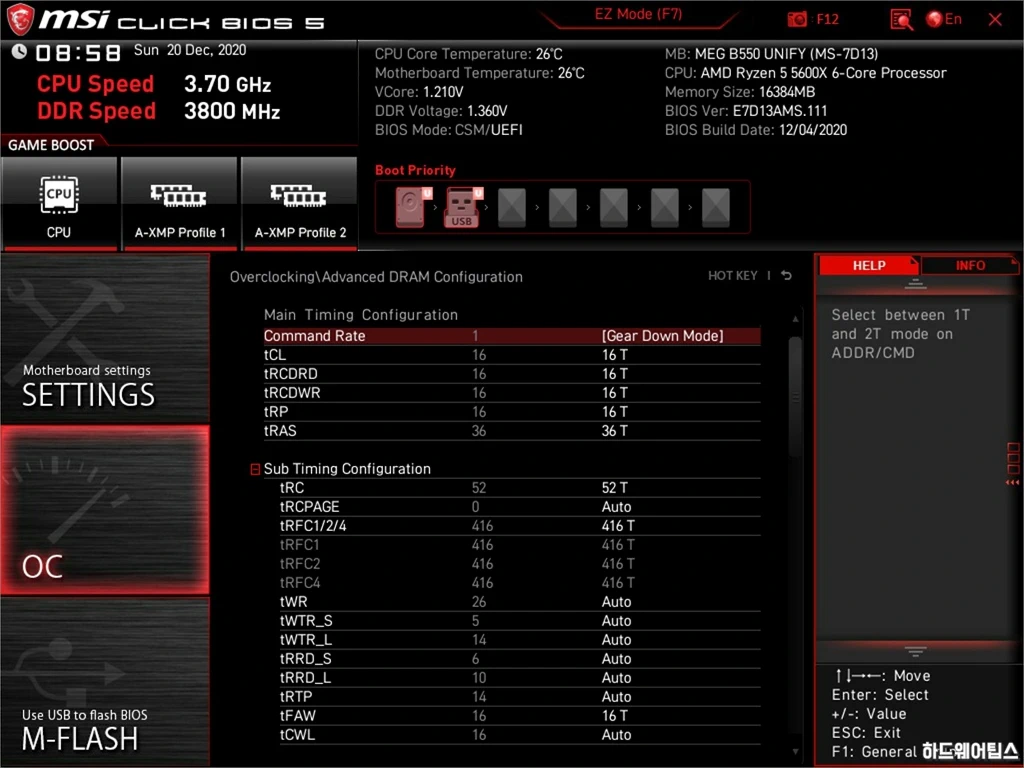Select the USB boot priority device icon
The width and height of the screenshot is (1024, 768).
(x=462, y=207)
